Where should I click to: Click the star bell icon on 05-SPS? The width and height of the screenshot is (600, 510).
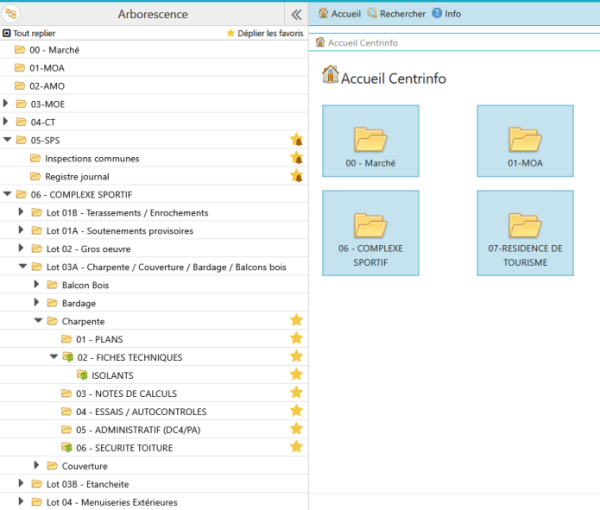[x=296, y=140]
